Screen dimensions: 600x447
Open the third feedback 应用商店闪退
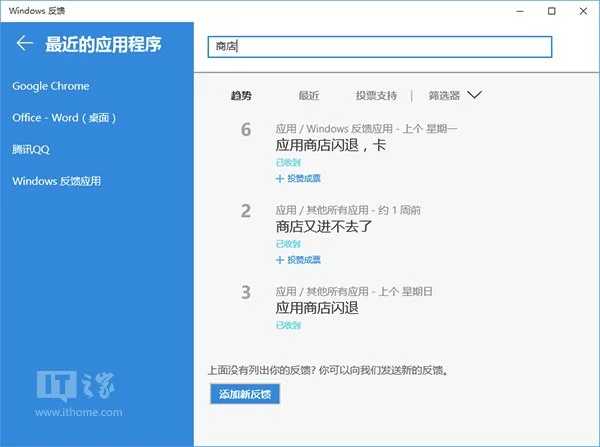point(317,308)
